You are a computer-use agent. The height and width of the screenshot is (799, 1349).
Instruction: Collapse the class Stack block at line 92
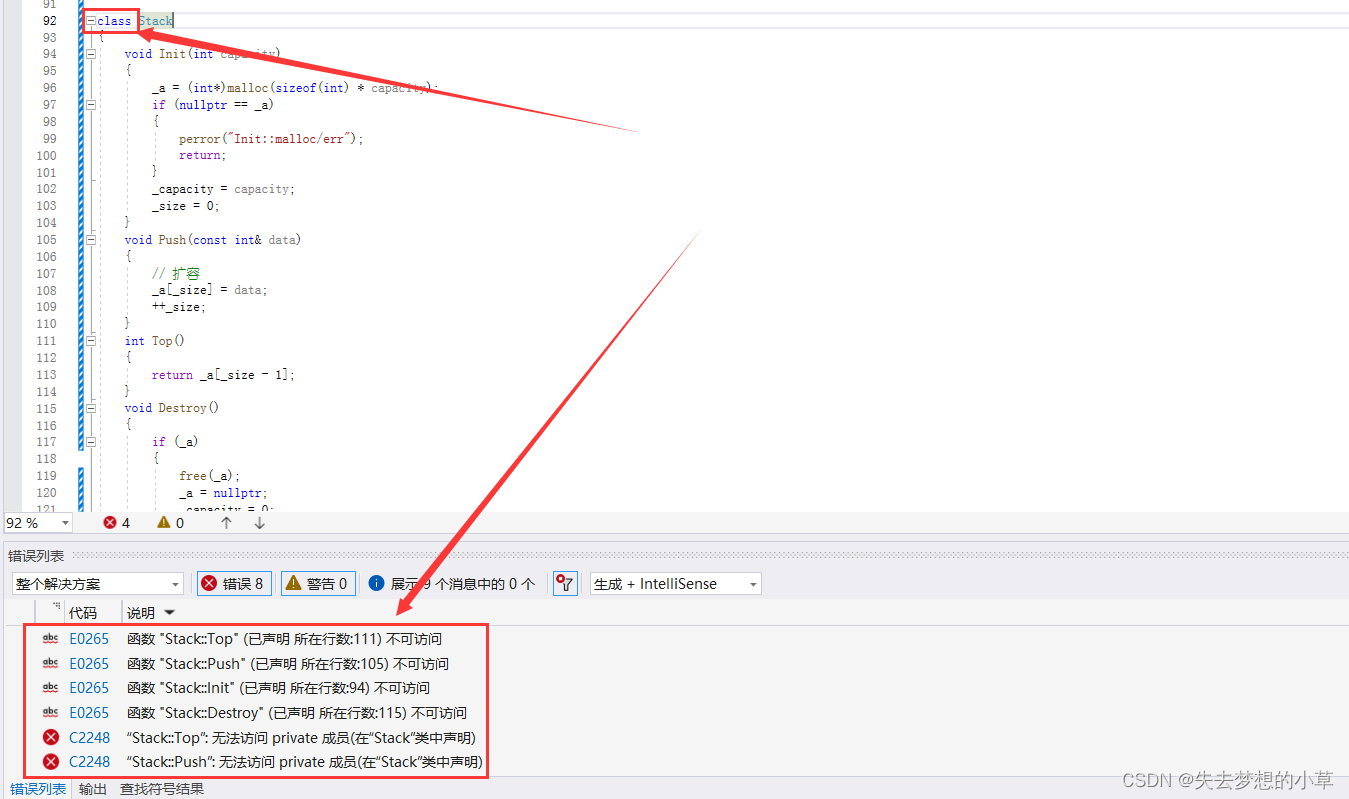point(91,21)
